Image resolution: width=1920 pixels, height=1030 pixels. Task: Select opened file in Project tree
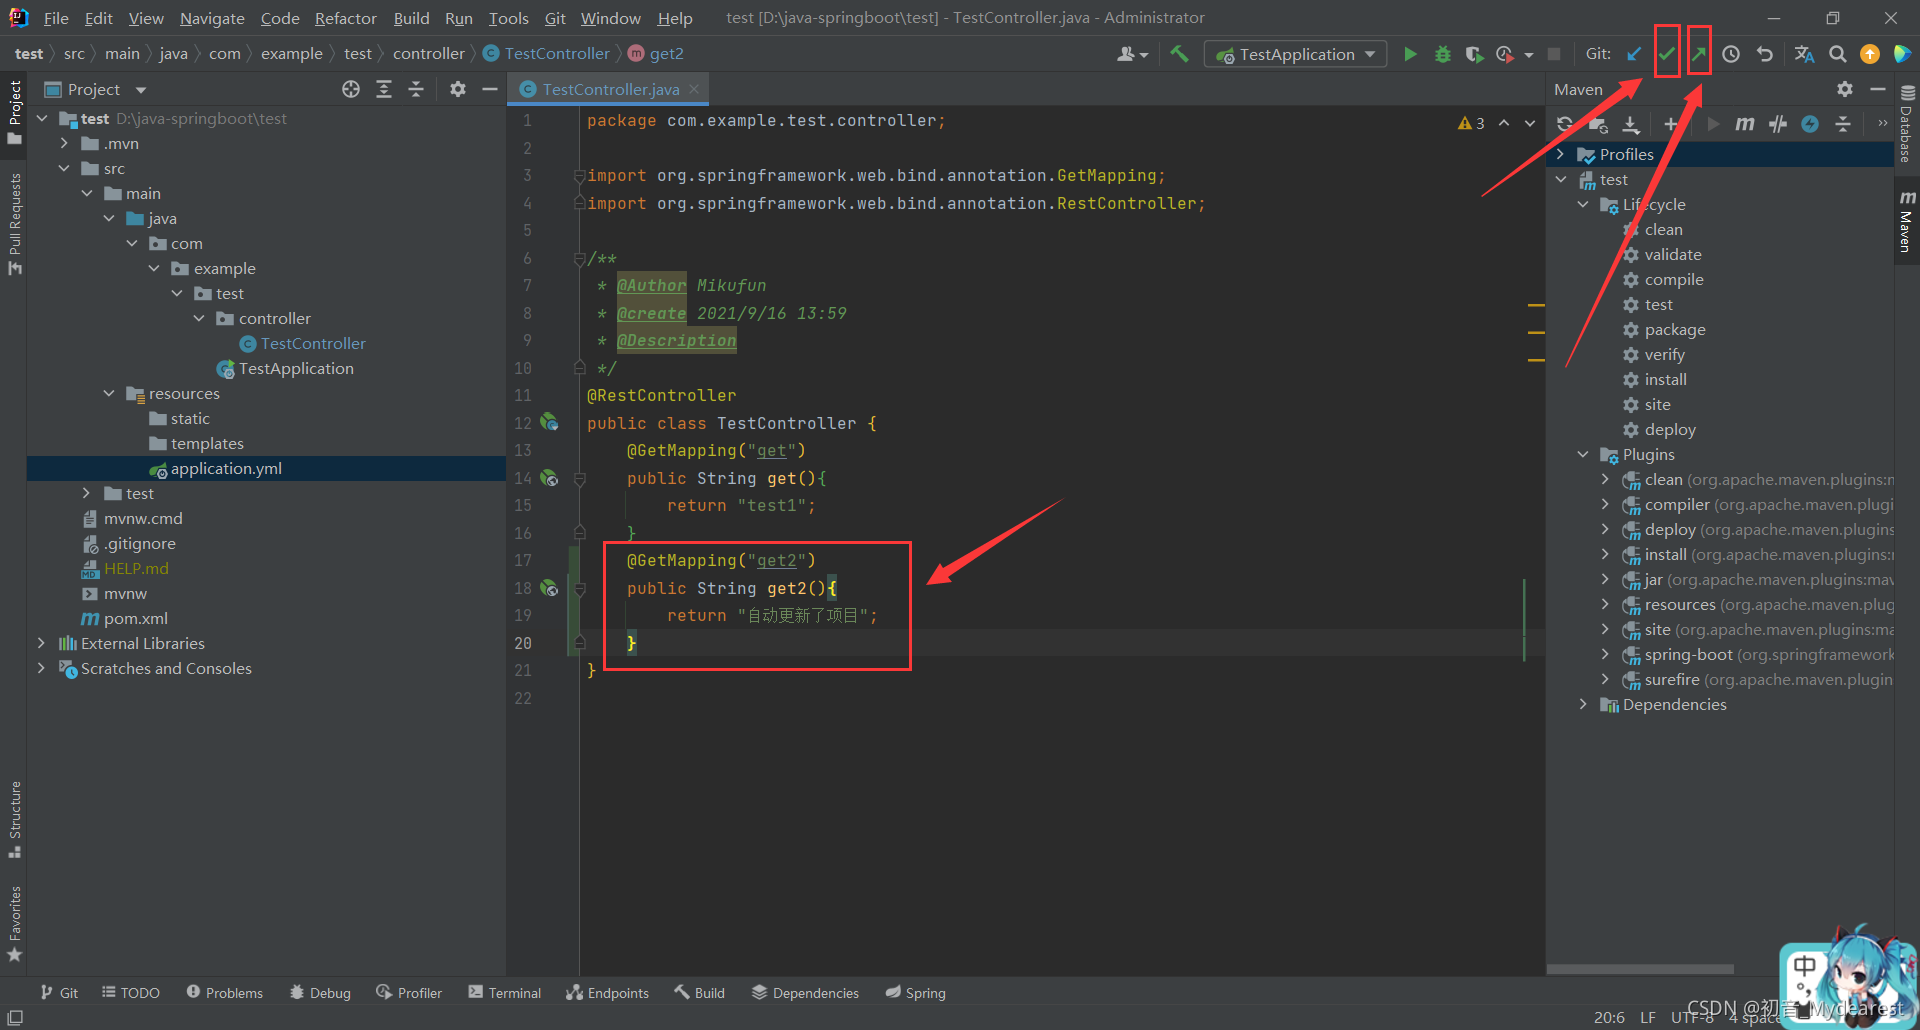coord(351,89)
